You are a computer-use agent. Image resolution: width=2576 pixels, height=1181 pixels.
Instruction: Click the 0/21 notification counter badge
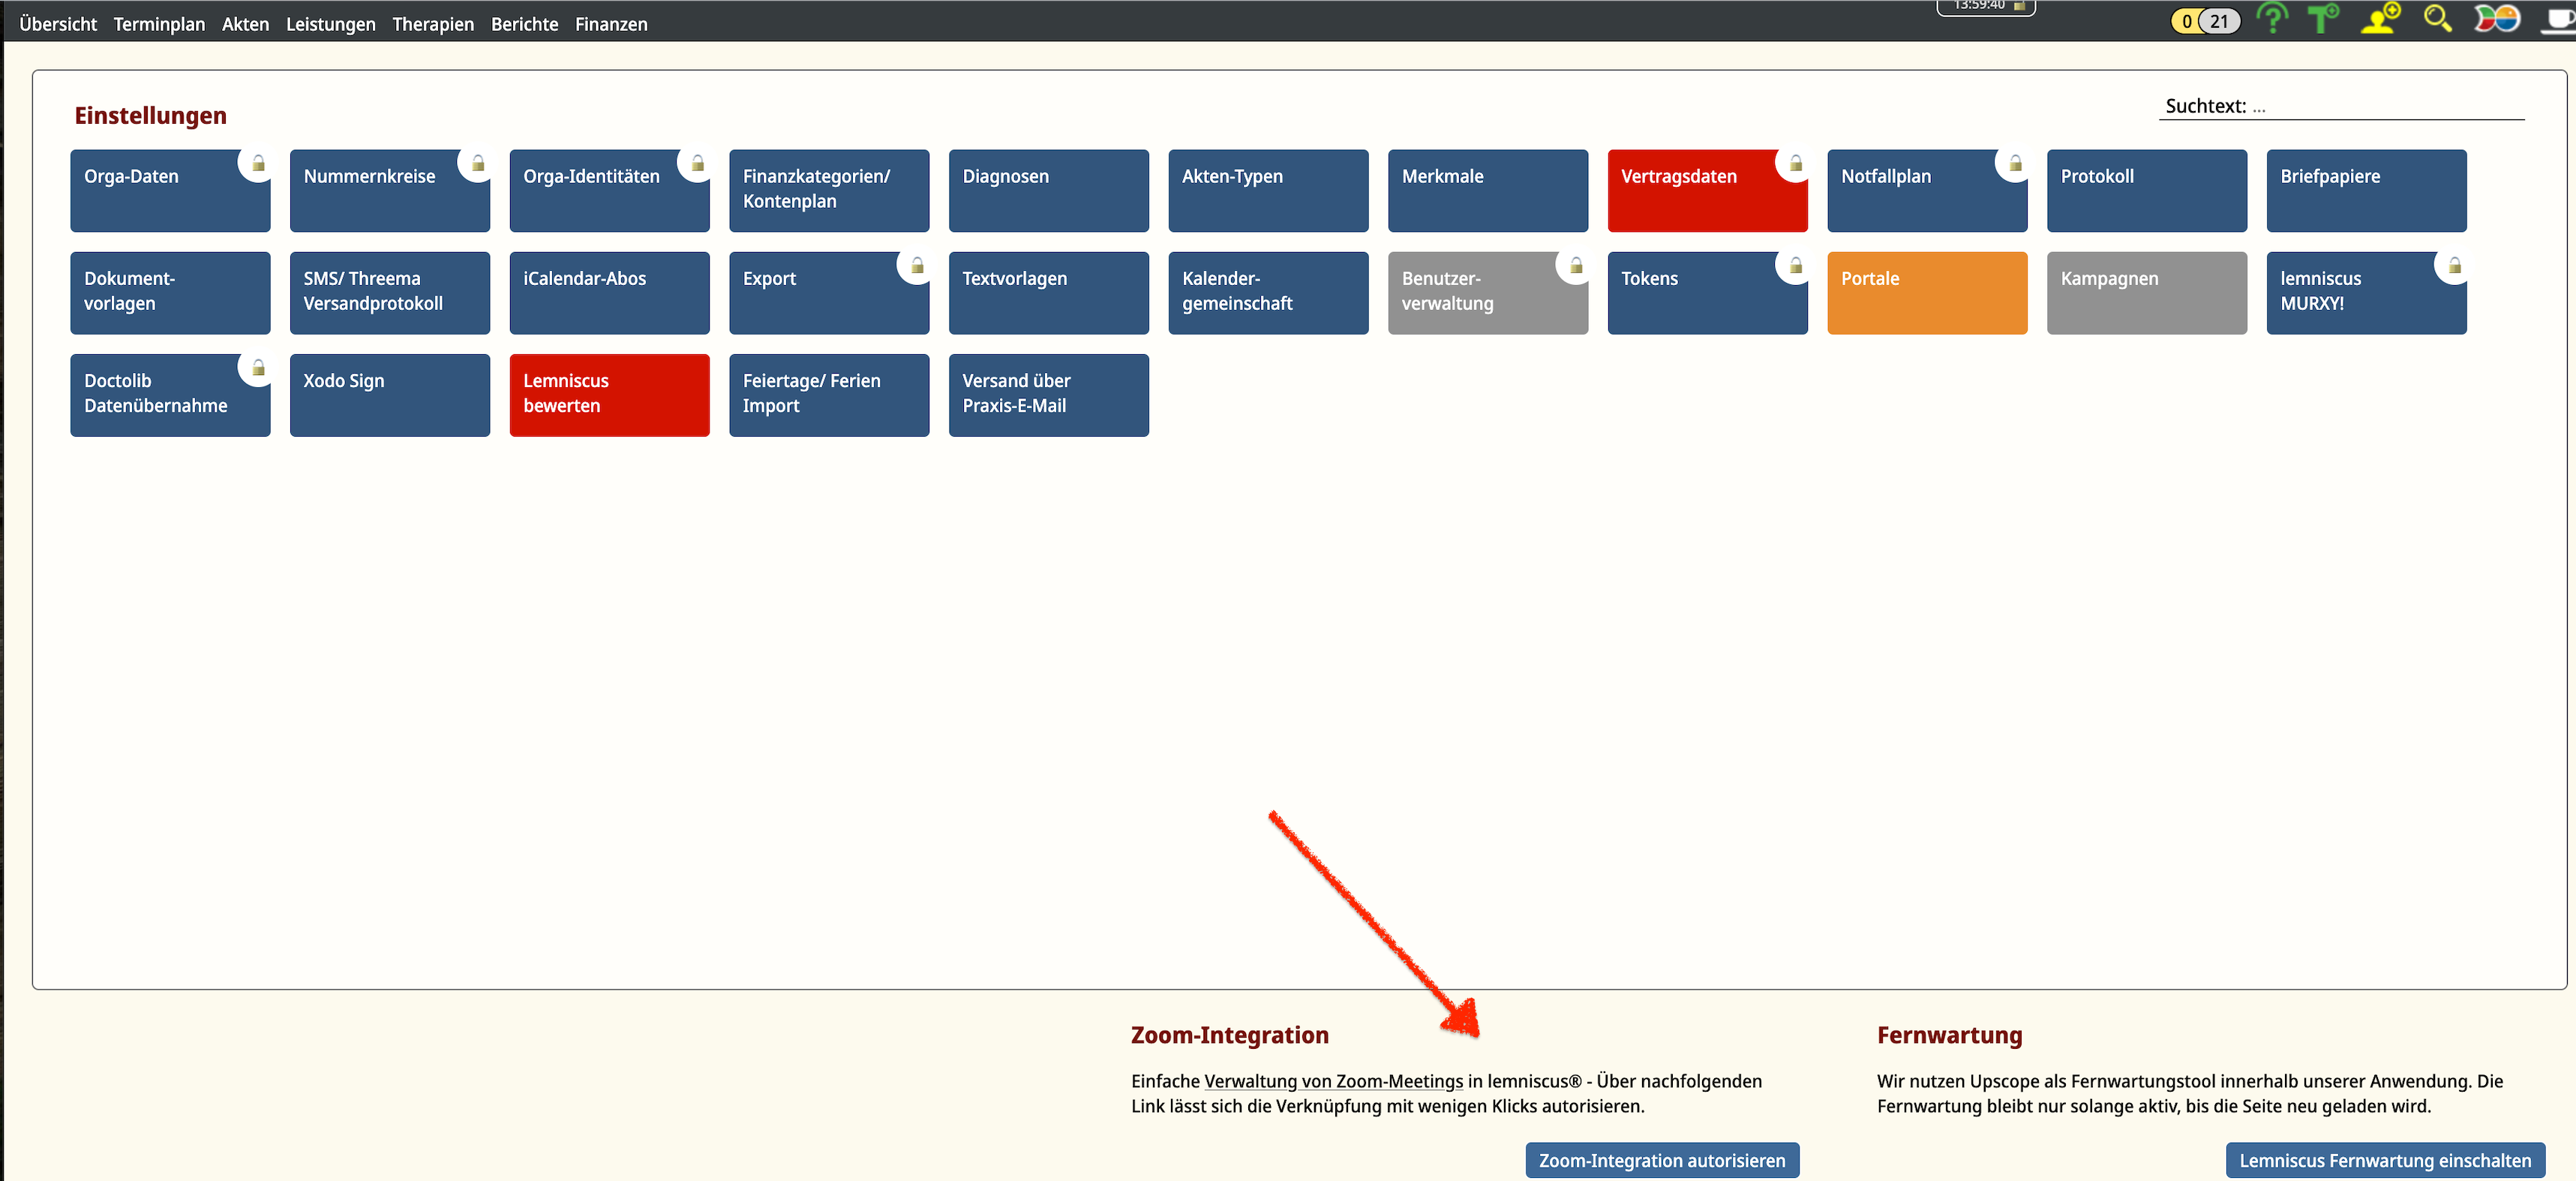tap(2204, 21)
